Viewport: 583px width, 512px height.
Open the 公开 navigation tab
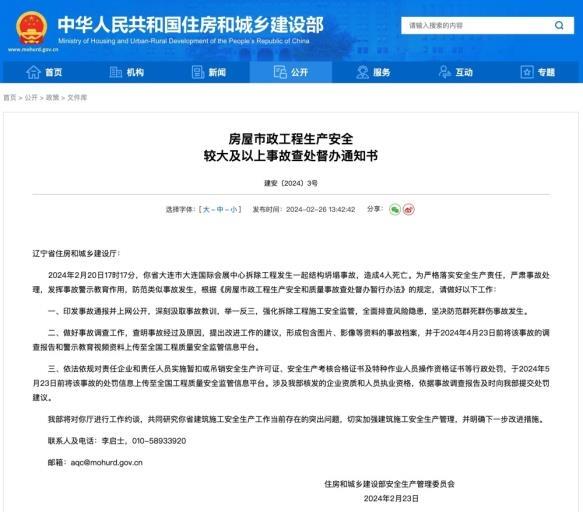tap(291, 72)
